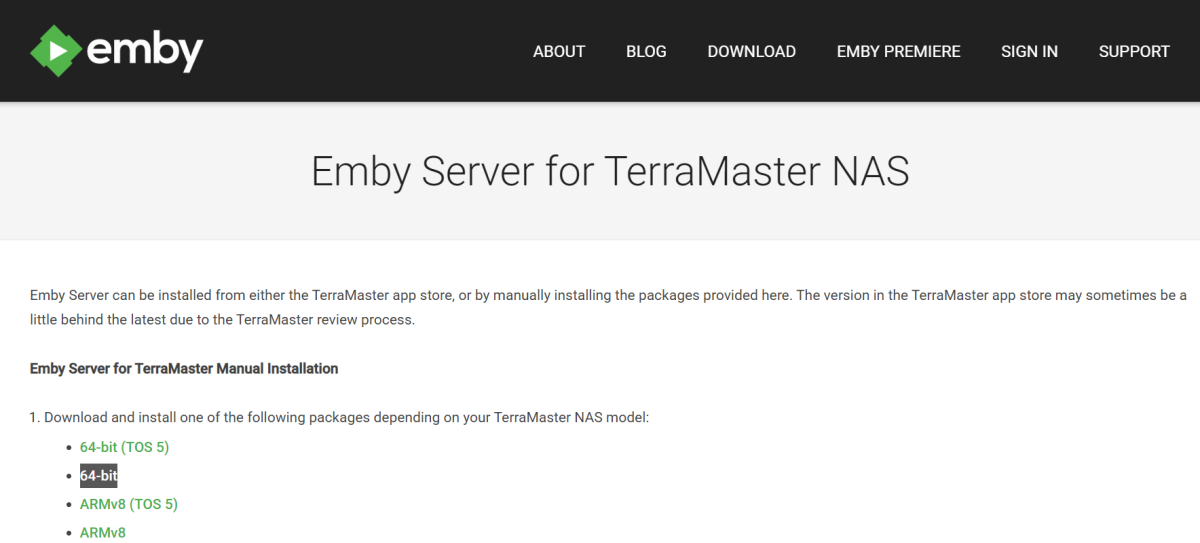
Task: Download the ARMv8 (TOS 5) package
Action: pos(129,504)
